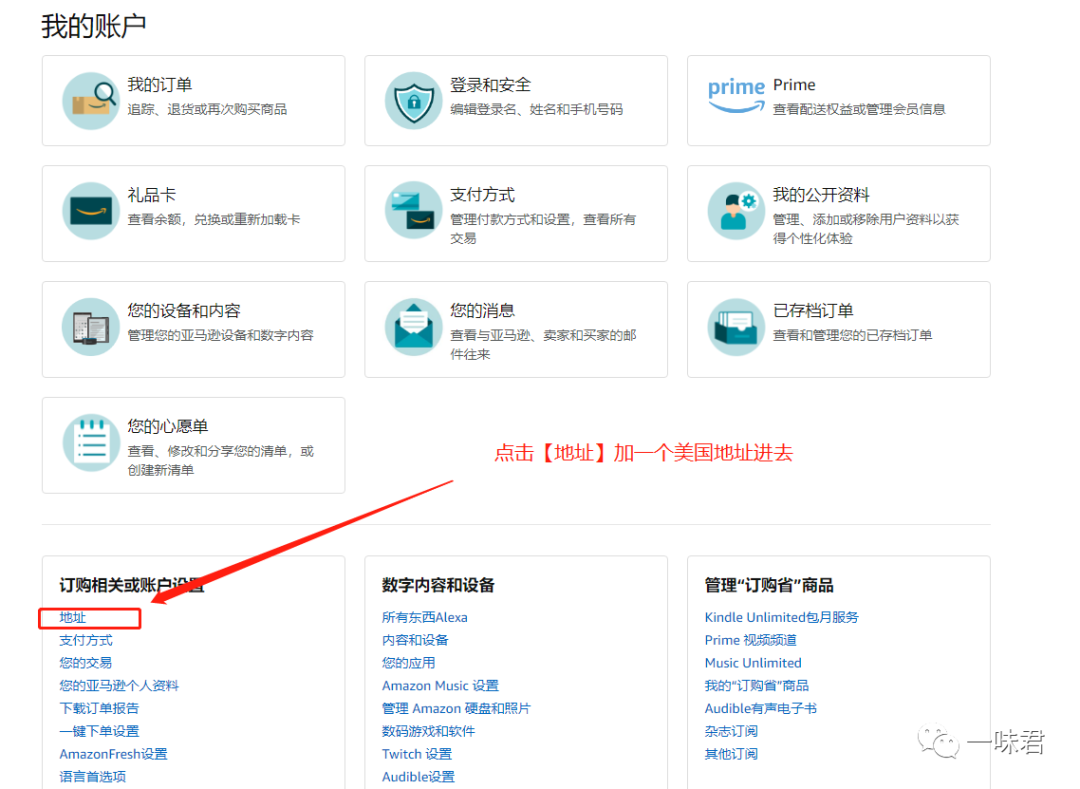
Task: Open 语言首选项 link
Action: pyautogui.click(x=93, y=777)
